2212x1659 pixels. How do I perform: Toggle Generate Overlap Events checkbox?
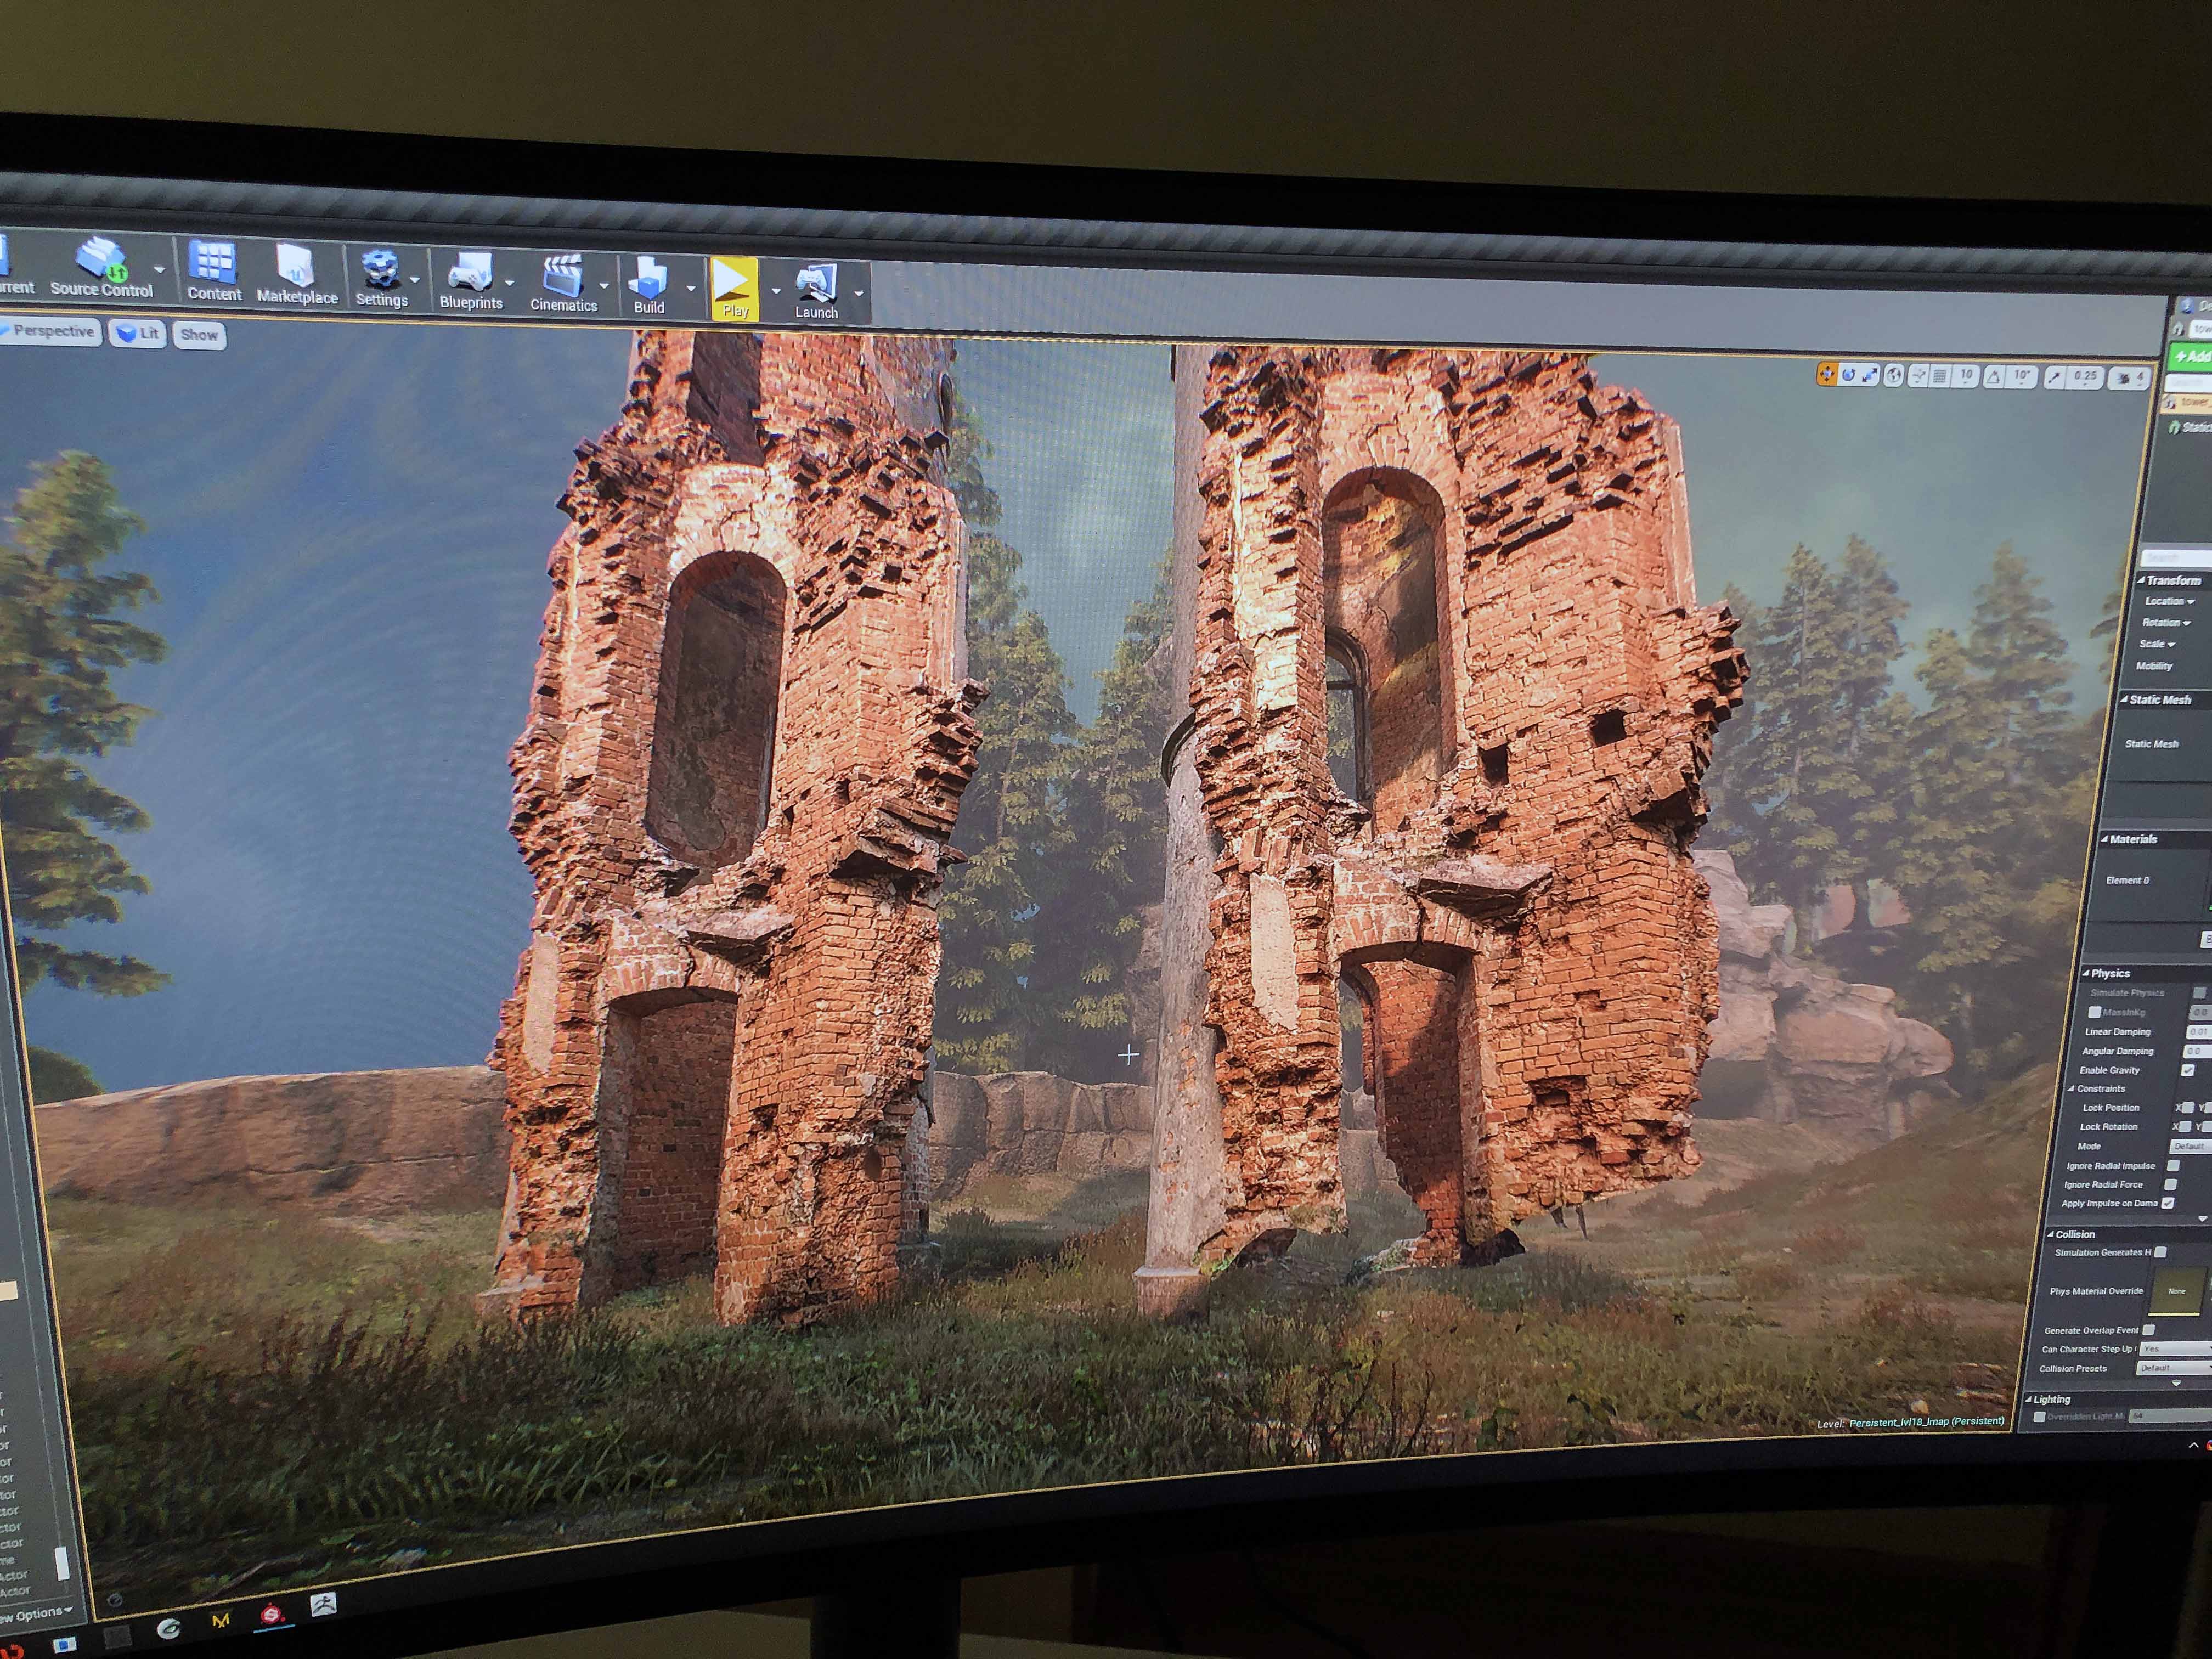2149,1330
